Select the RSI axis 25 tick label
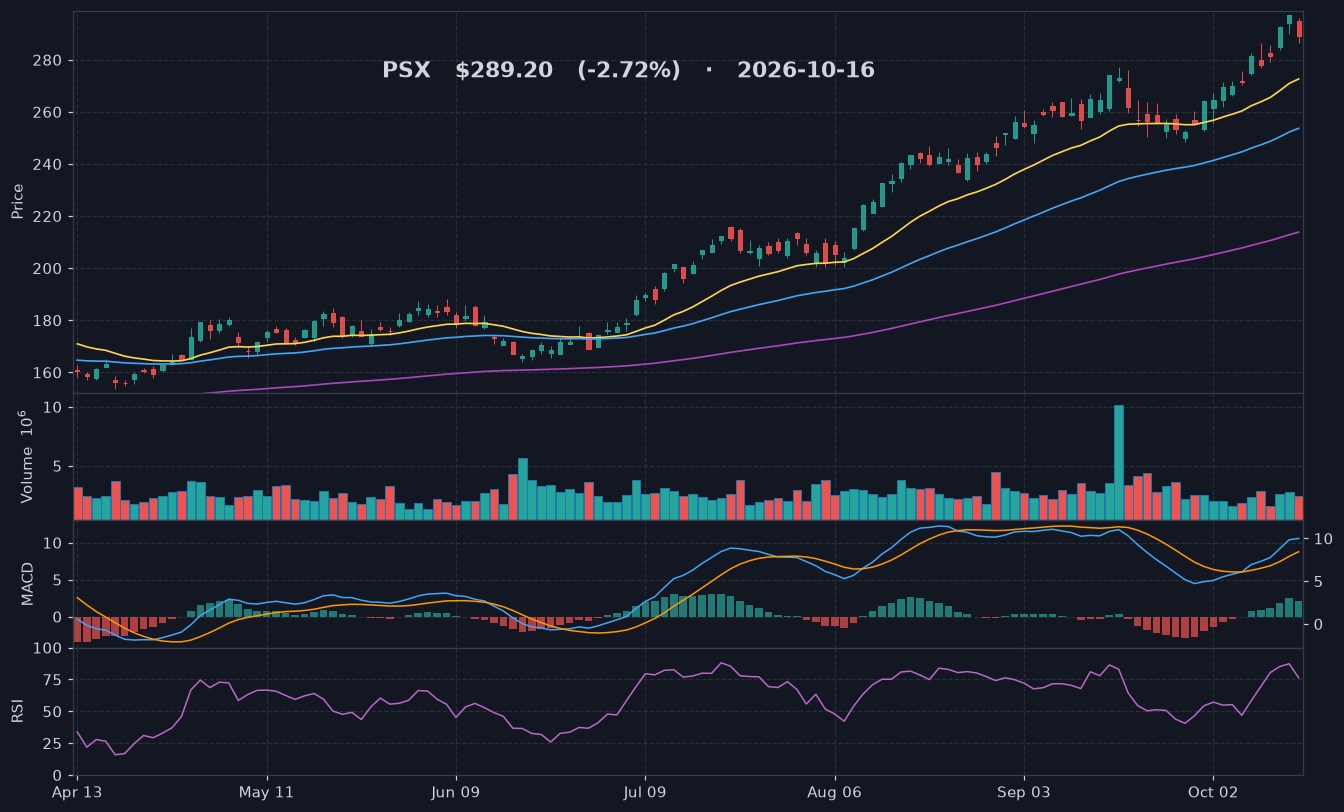The height and width of the screenshot is (812, 1344). [x=54, y=744]
